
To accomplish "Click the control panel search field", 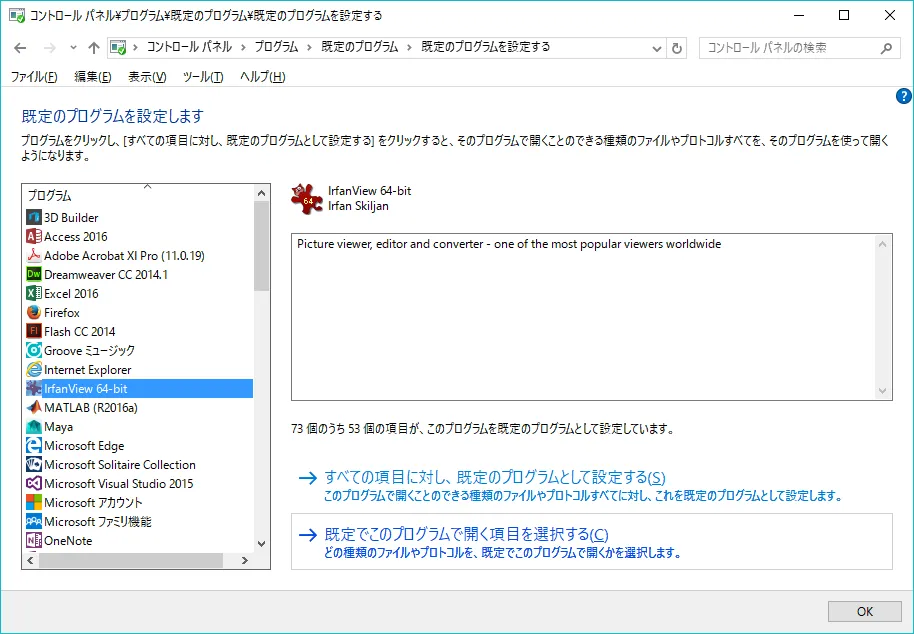I will (x=790, y=48).
